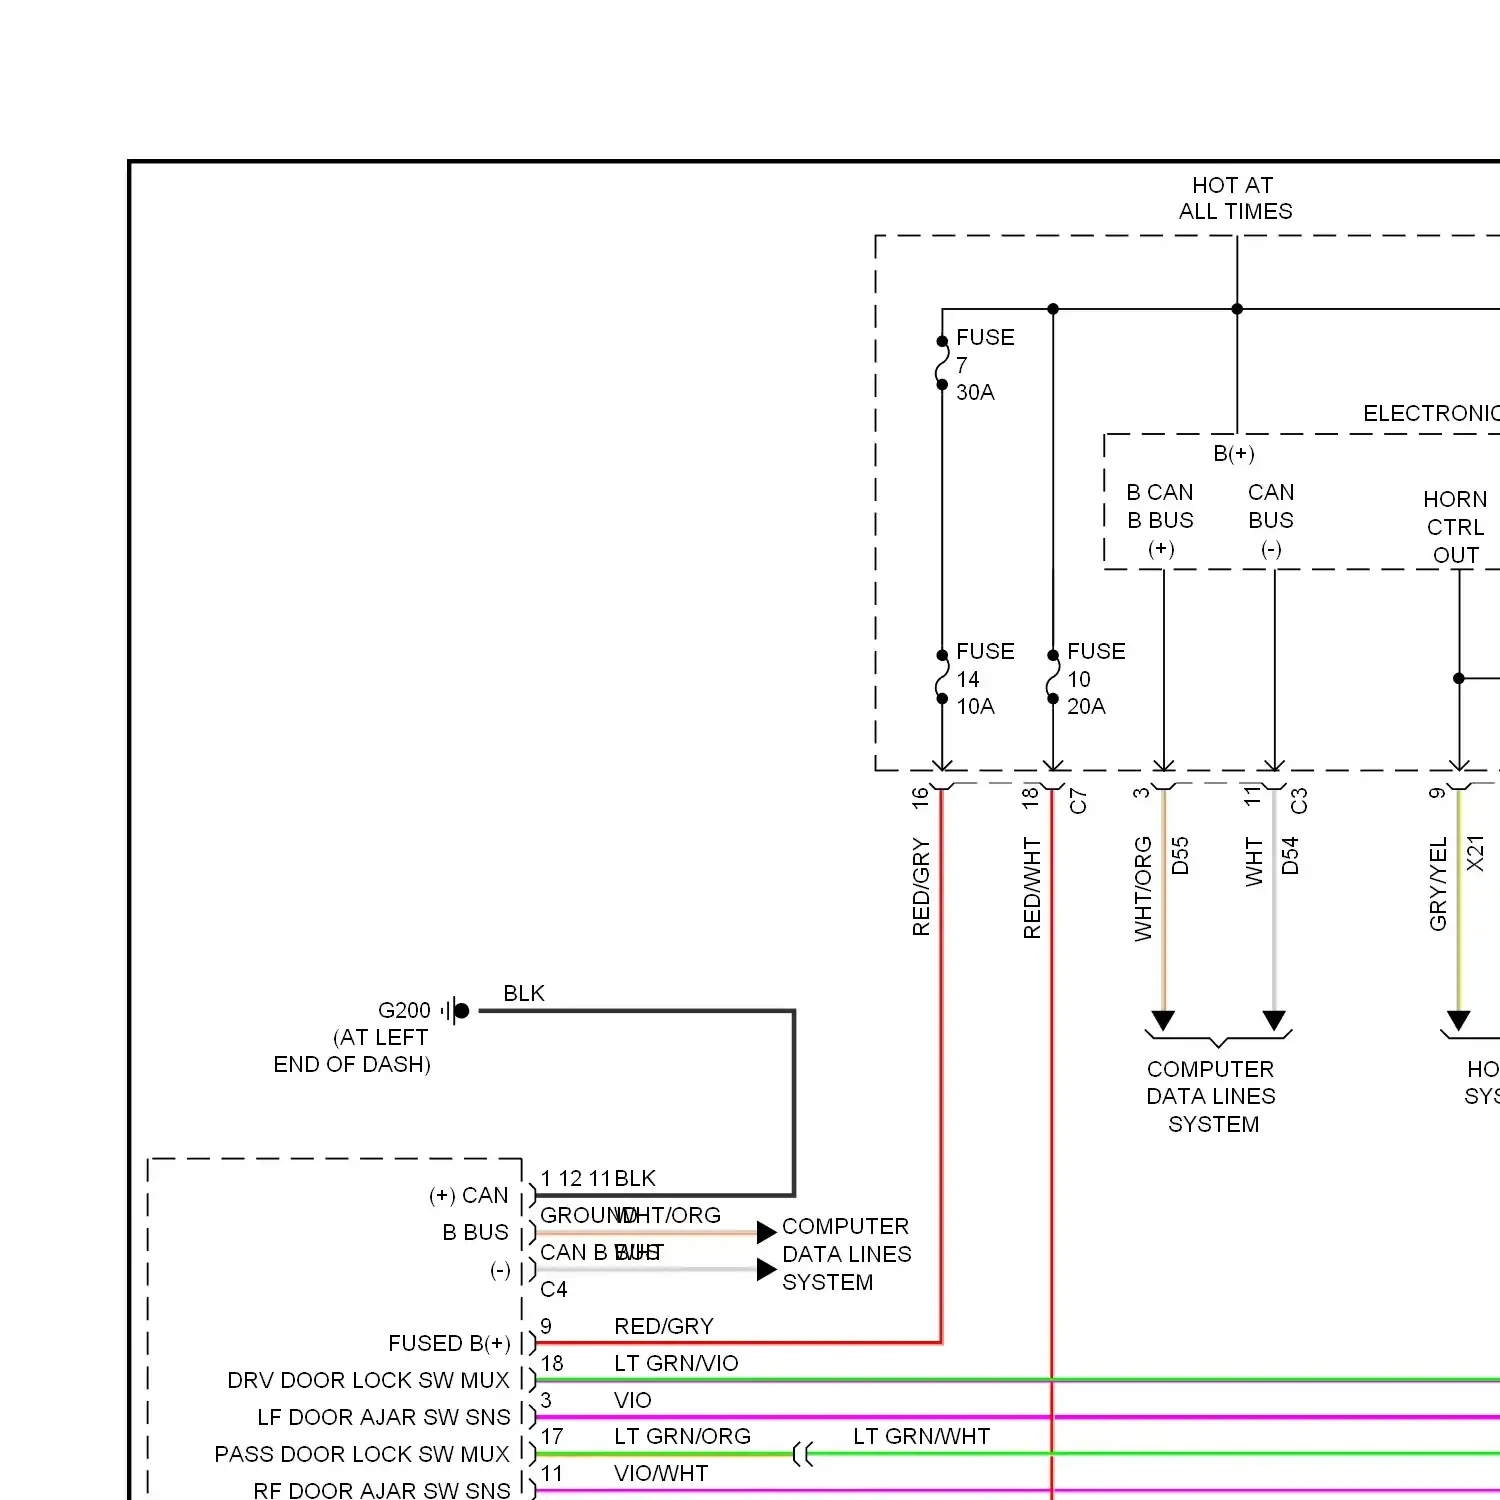Select the G200 ground label
1500x1500 pixels.
point(404,1010)
